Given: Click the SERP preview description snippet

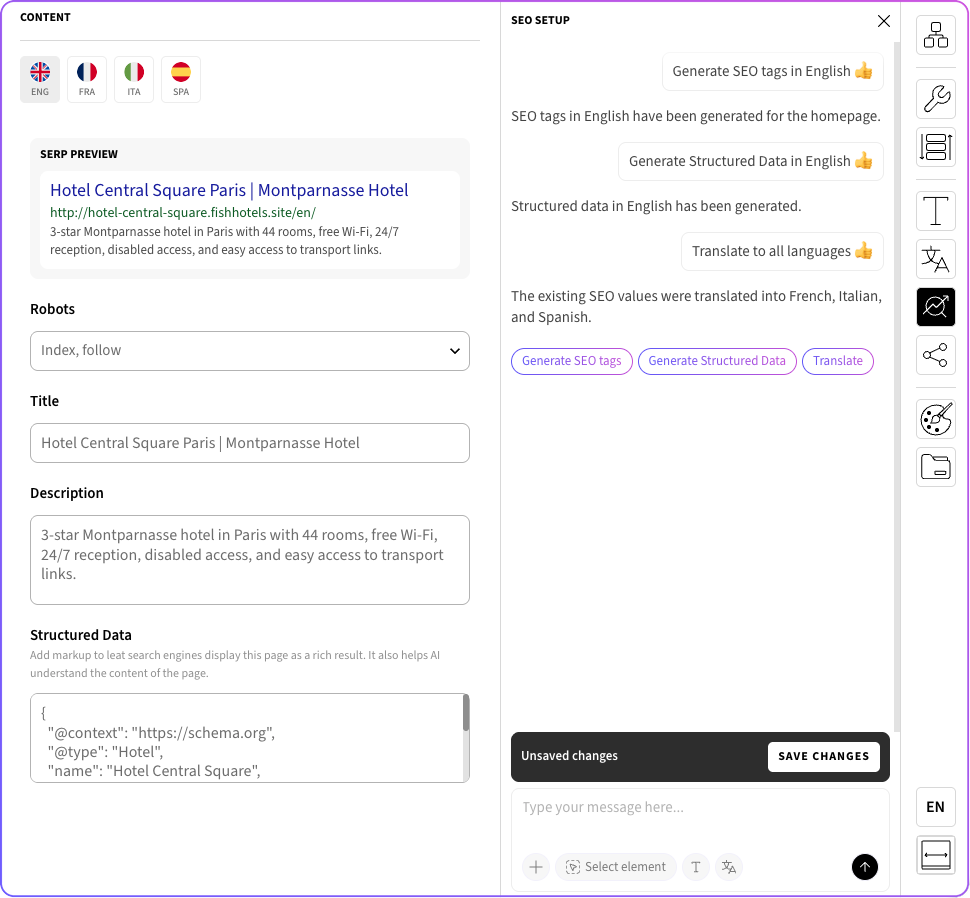Looking at the screenshot, I should (x=225, y=241).
